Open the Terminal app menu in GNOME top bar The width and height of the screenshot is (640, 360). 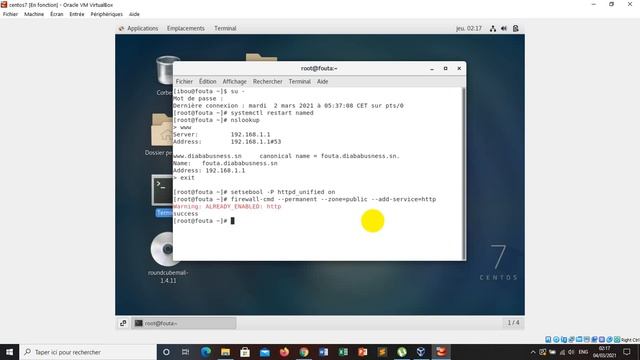coord(225,28)
